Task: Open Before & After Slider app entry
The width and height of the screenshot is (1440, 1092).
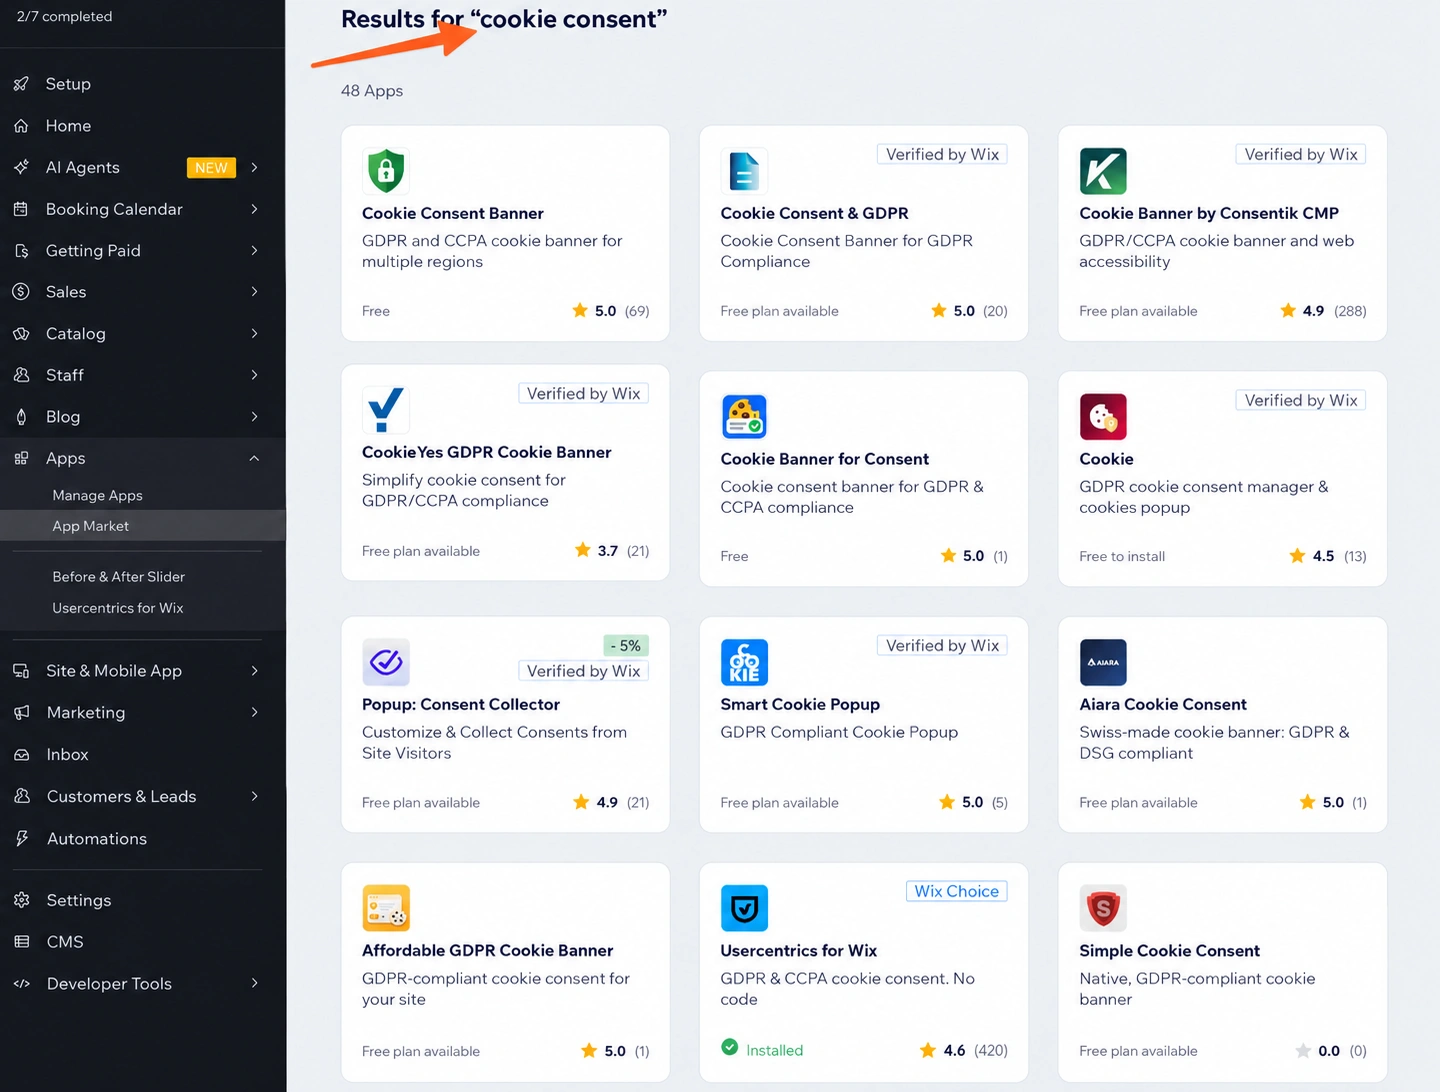Action: 118,577
